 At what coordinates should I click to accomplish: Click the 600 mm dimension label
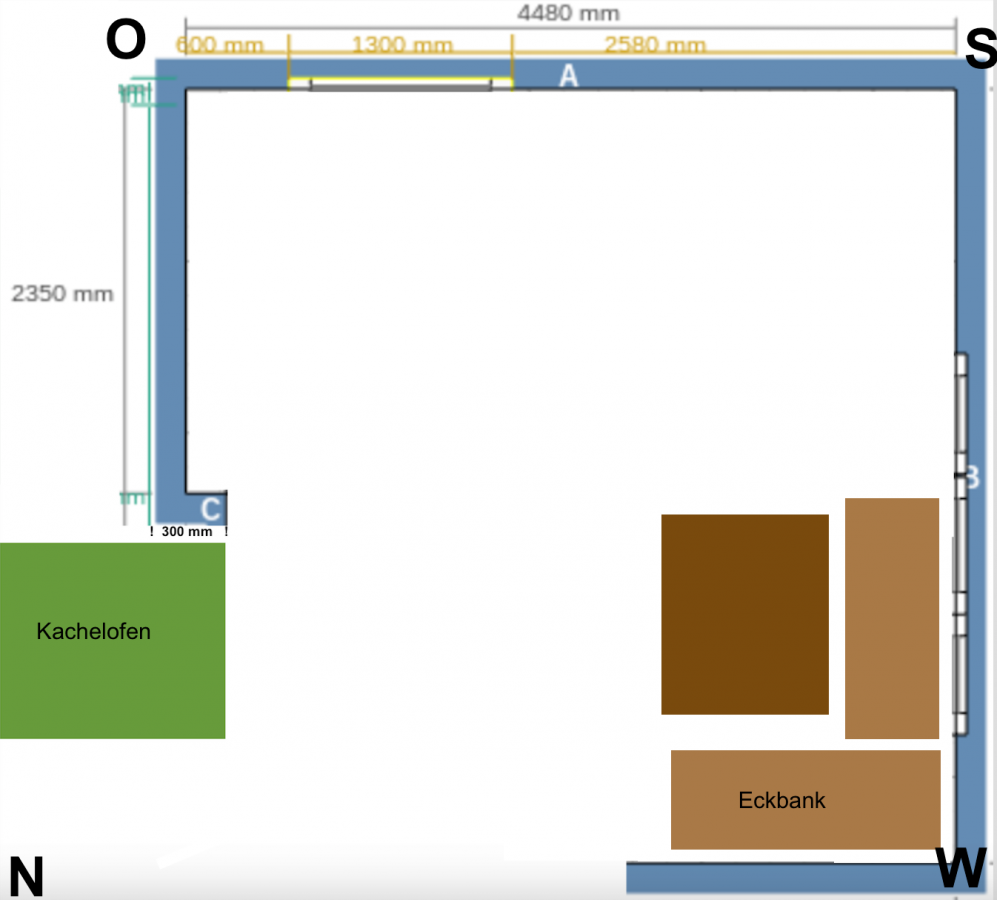click(220, 46)
